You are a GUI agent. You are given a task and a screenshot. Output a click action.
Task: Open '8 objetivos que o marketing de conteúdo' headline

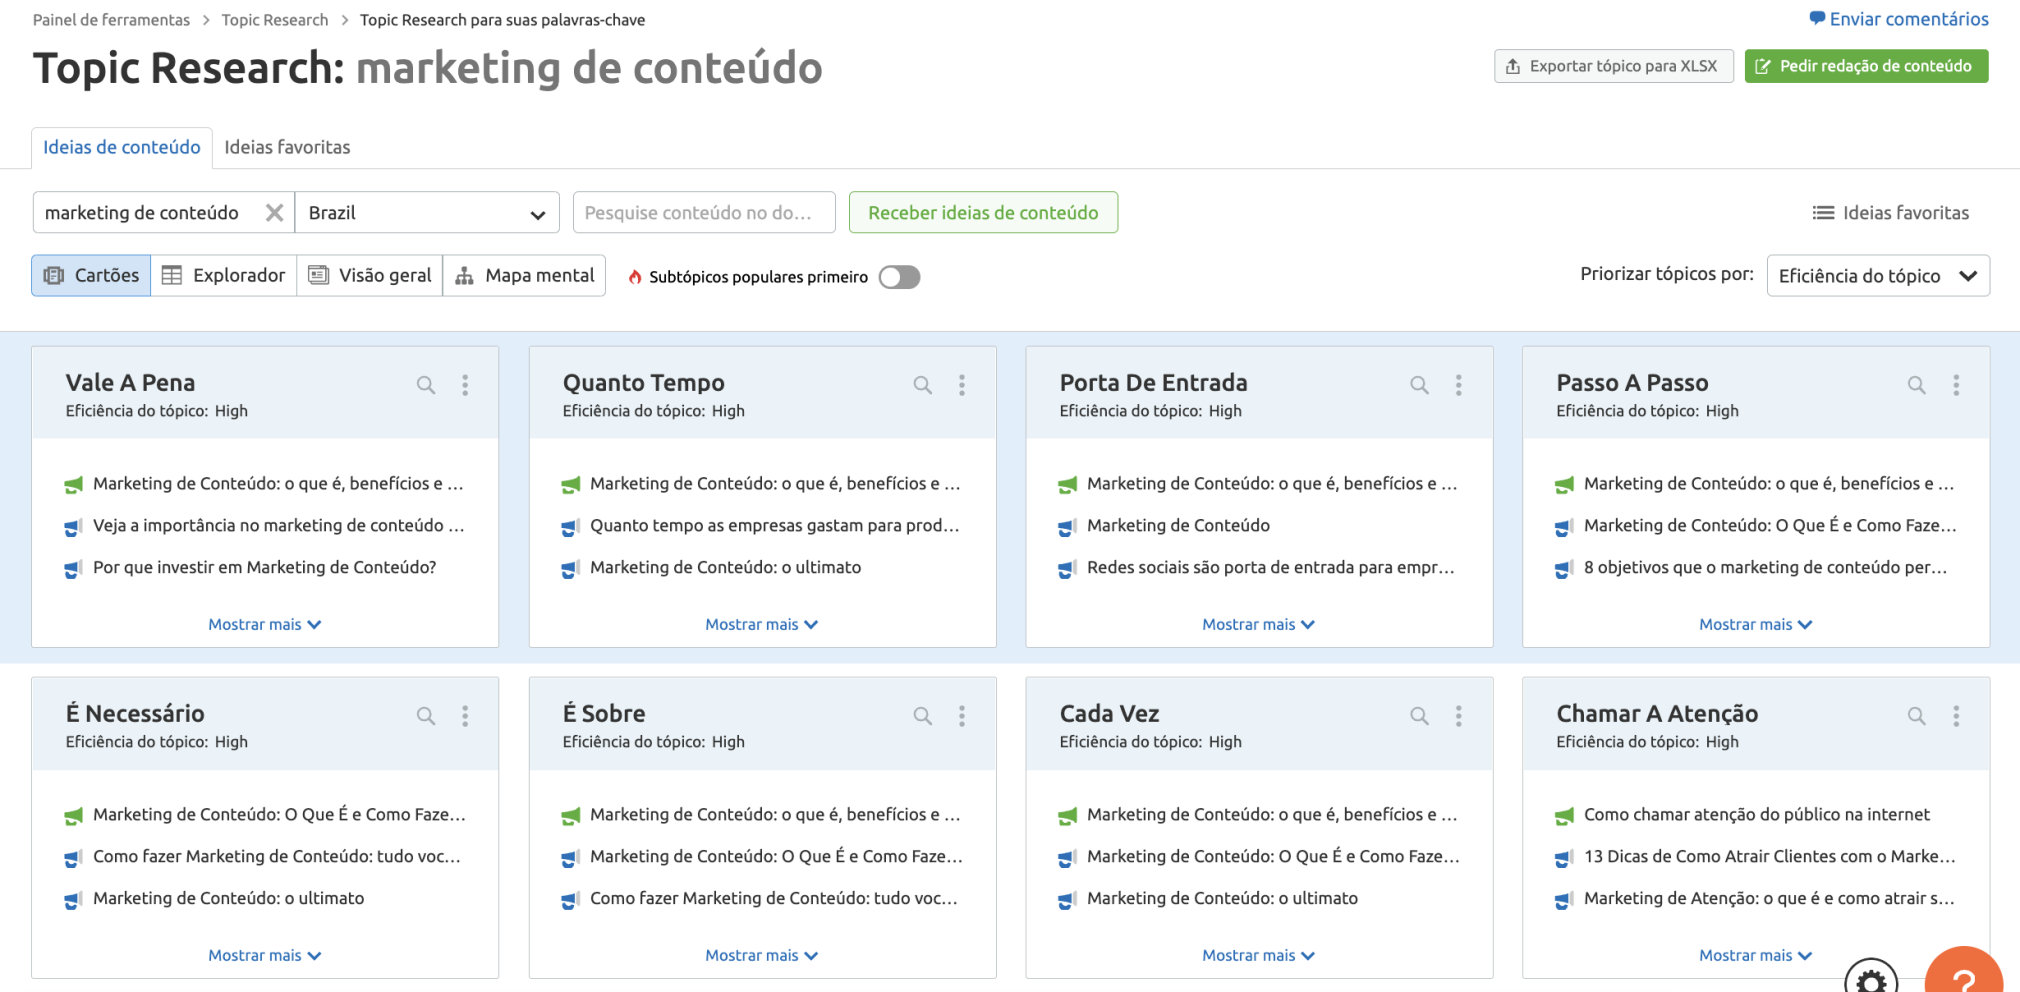[1766, 567]
